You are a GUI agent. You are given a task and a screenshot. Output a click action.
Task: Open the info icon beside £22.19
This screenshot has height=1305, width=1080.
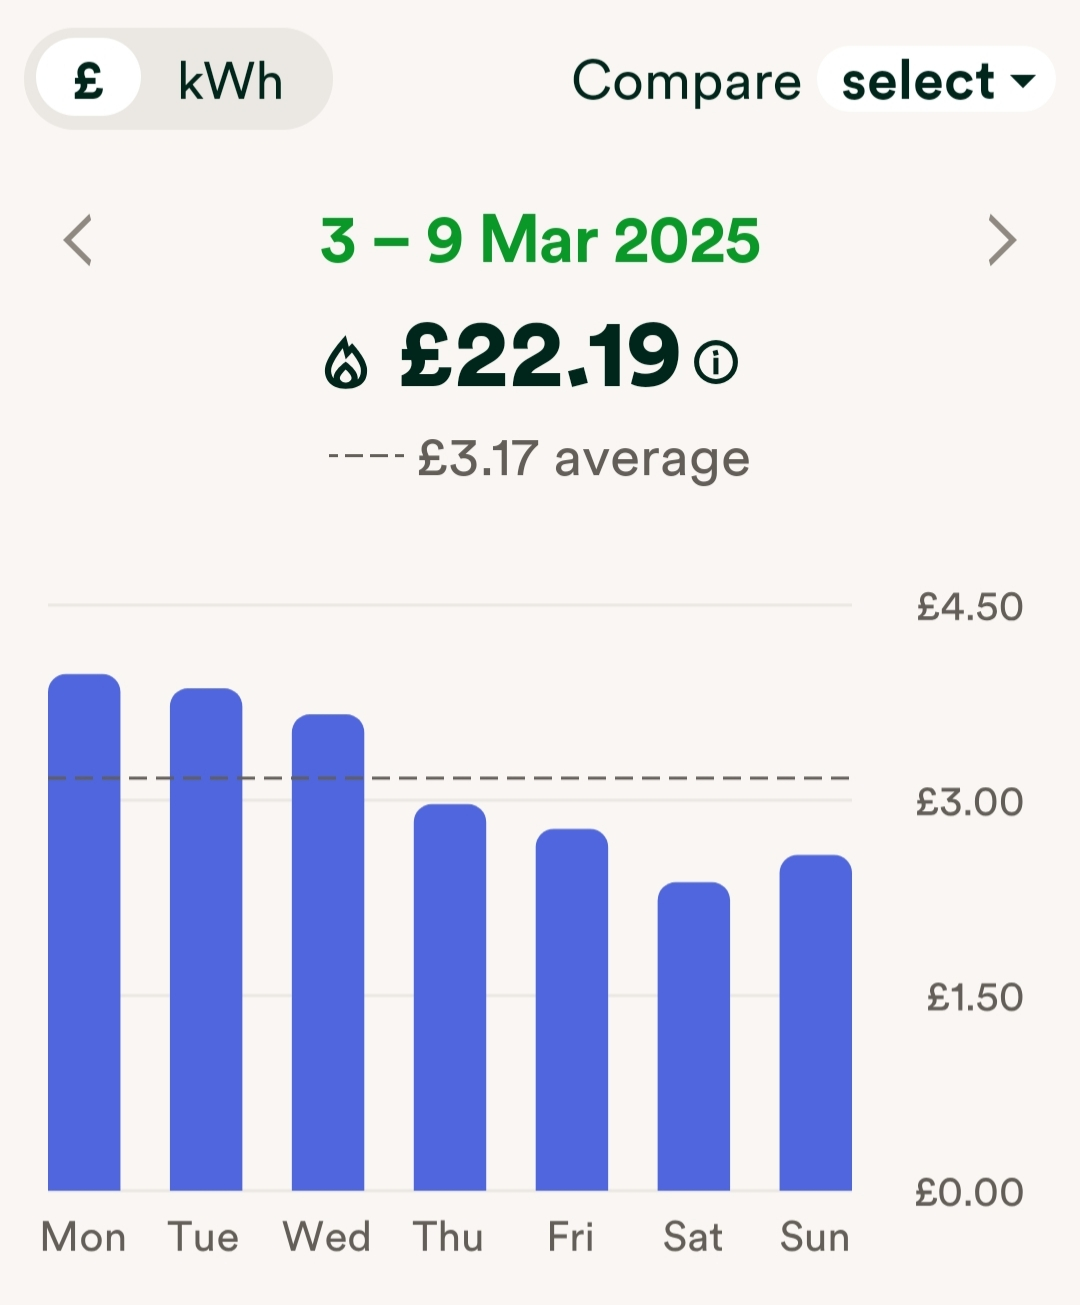[x=716, y=361]
